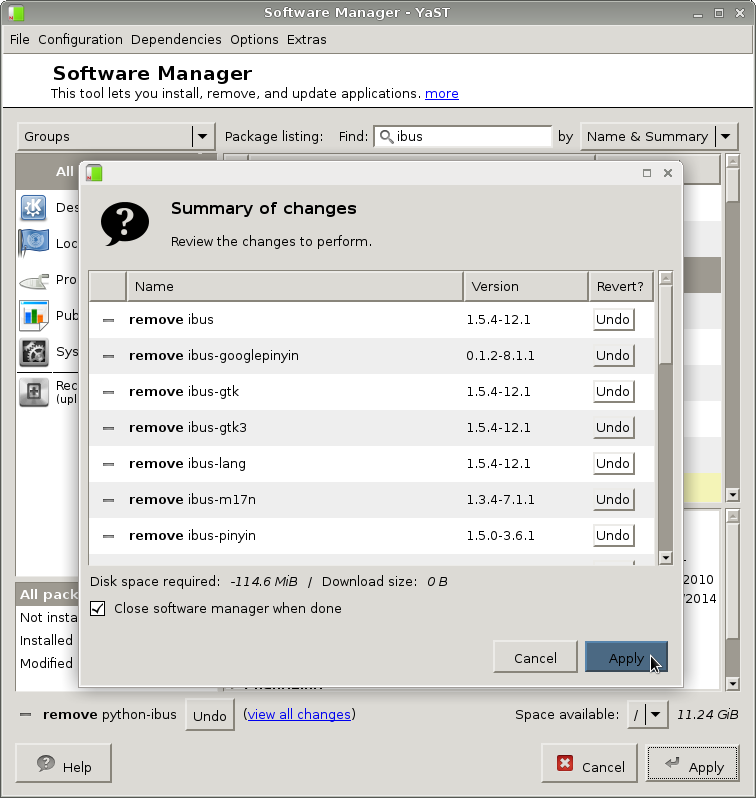The width and height of the screenshot is (756, 798).
Task: Open the Extras menu
Action: pyautogui.click(x=306, y=40)
